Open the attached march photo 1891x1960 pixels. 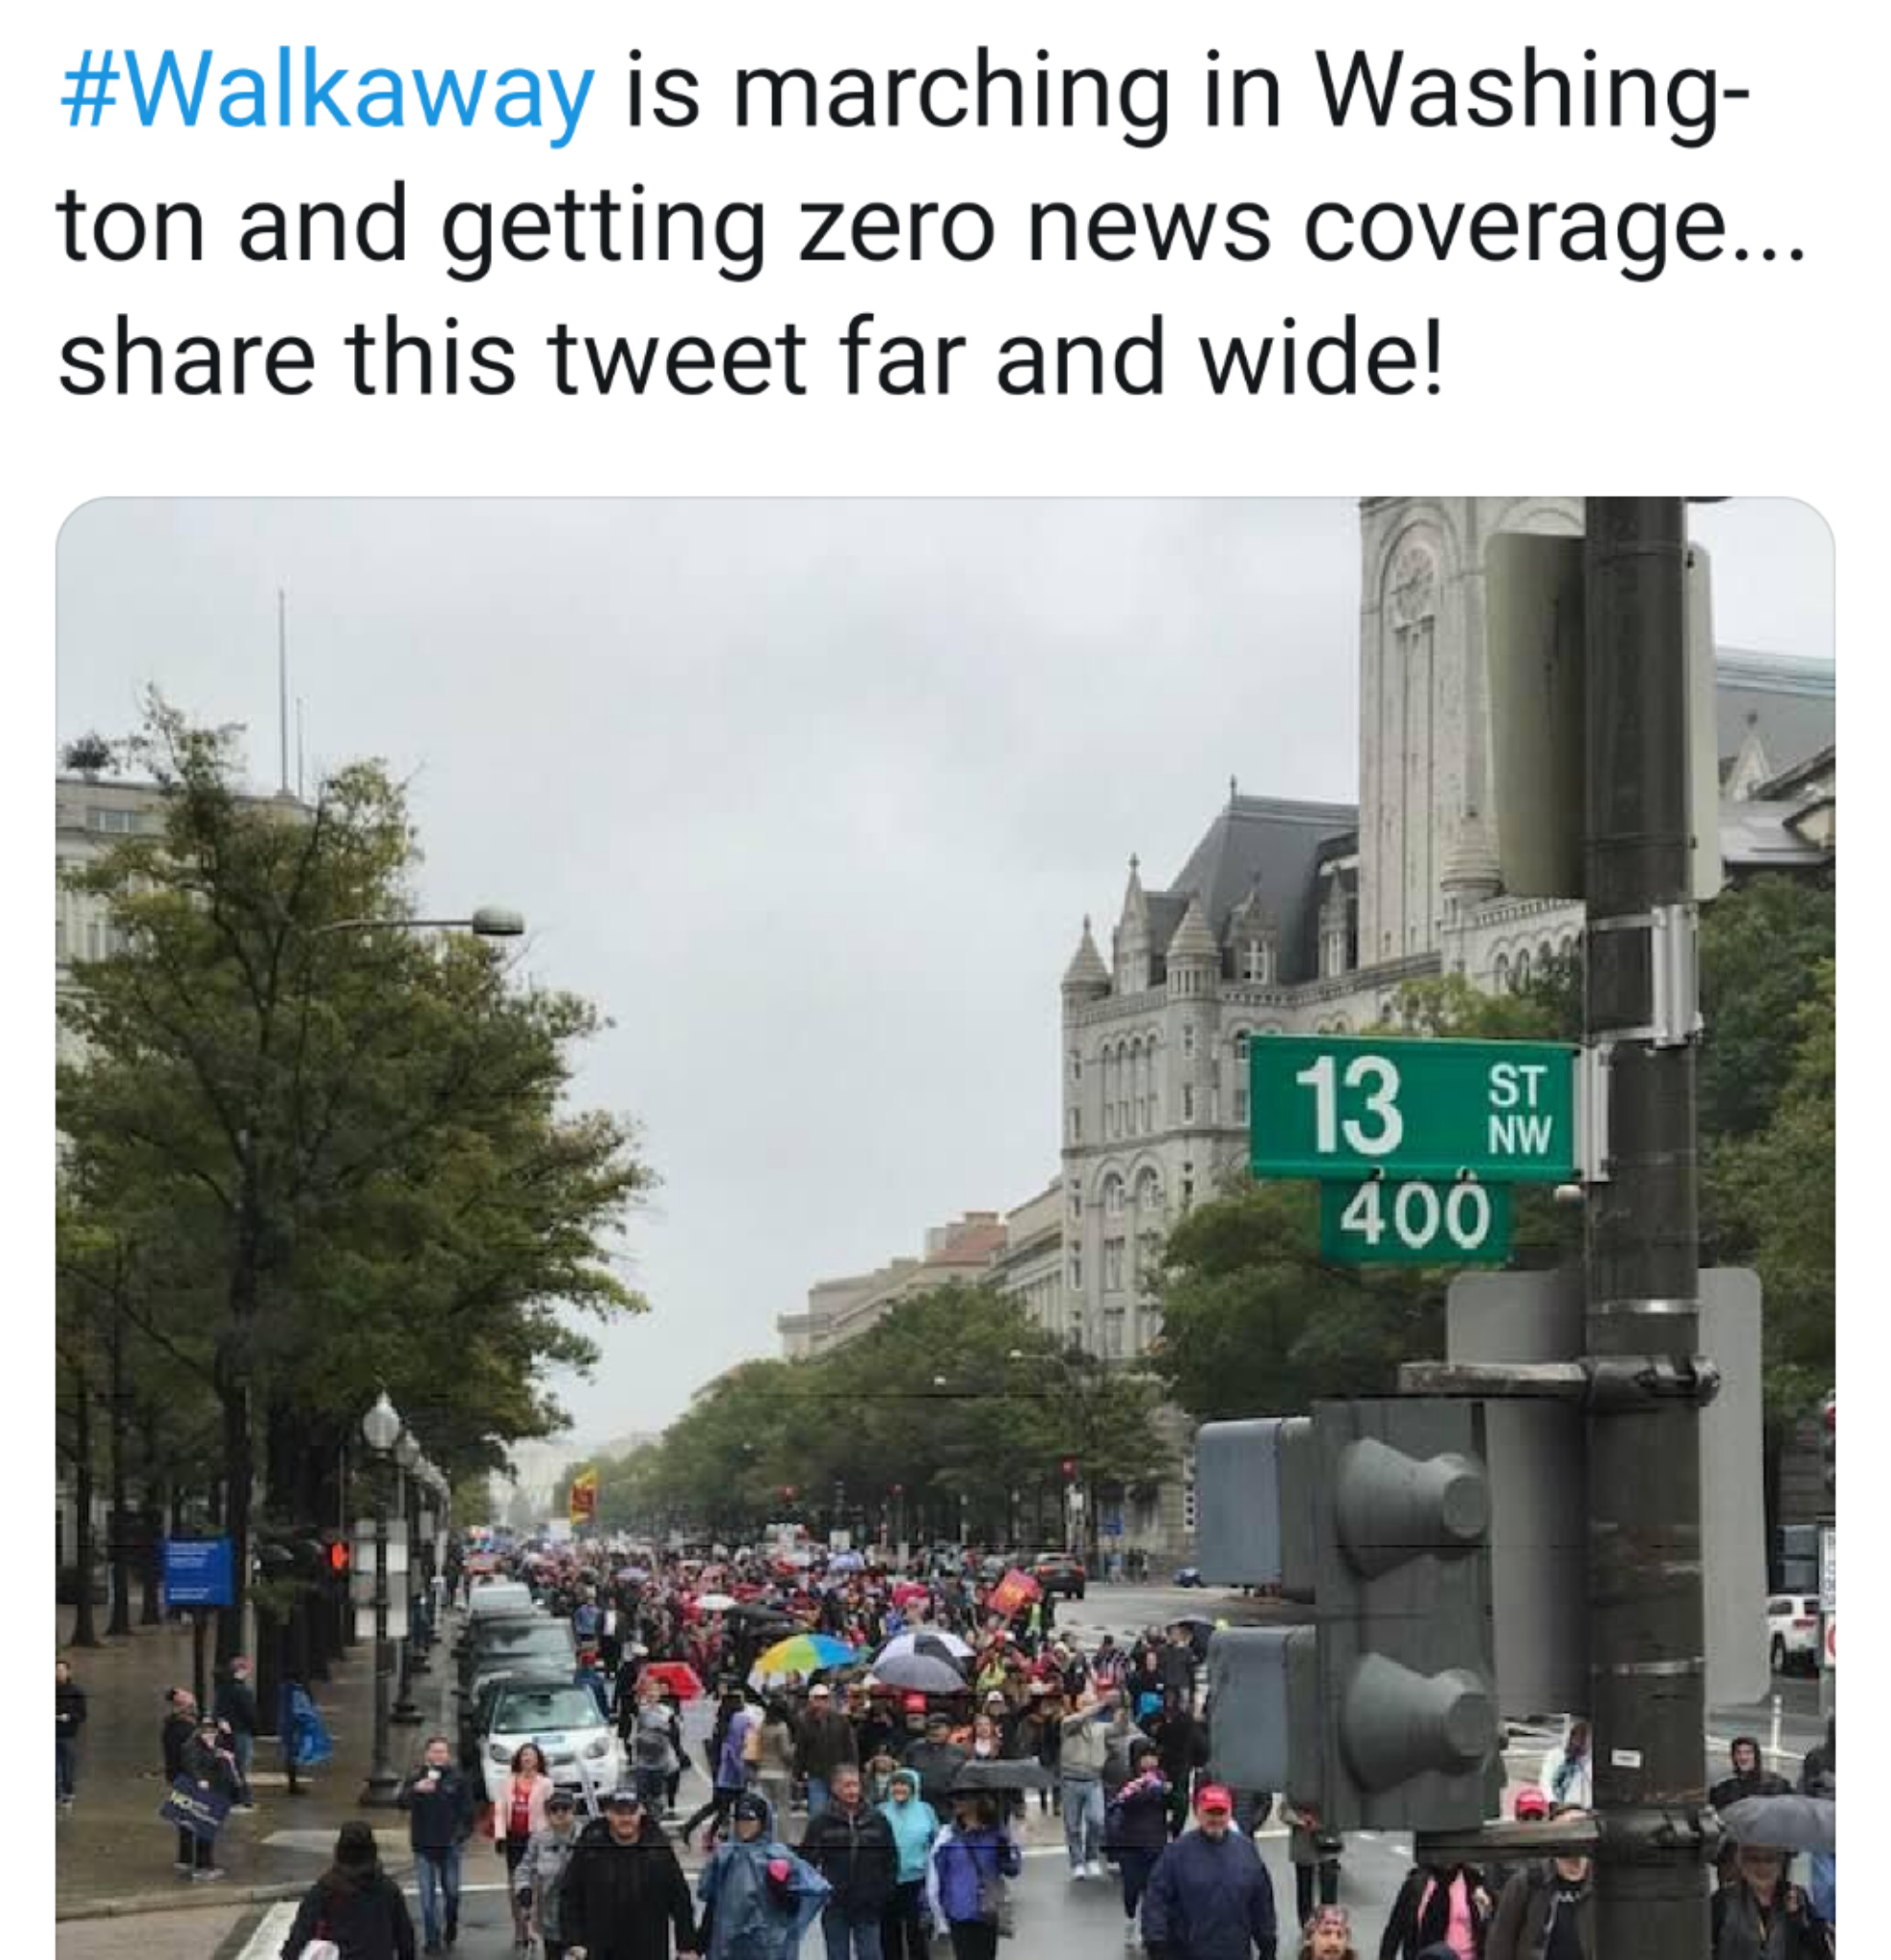tap(945, 1228)
